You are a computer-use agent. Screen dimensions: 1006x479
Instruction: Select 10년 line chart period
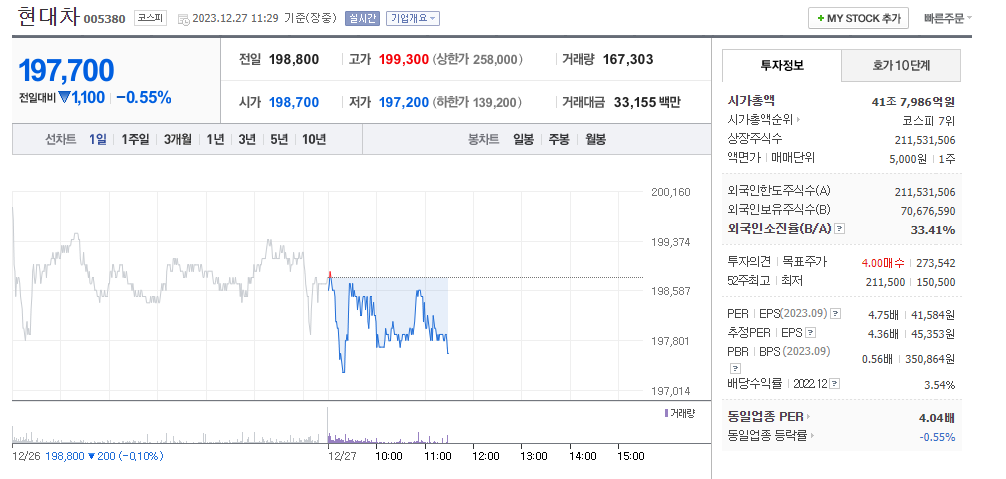click(x=314, y=139)
